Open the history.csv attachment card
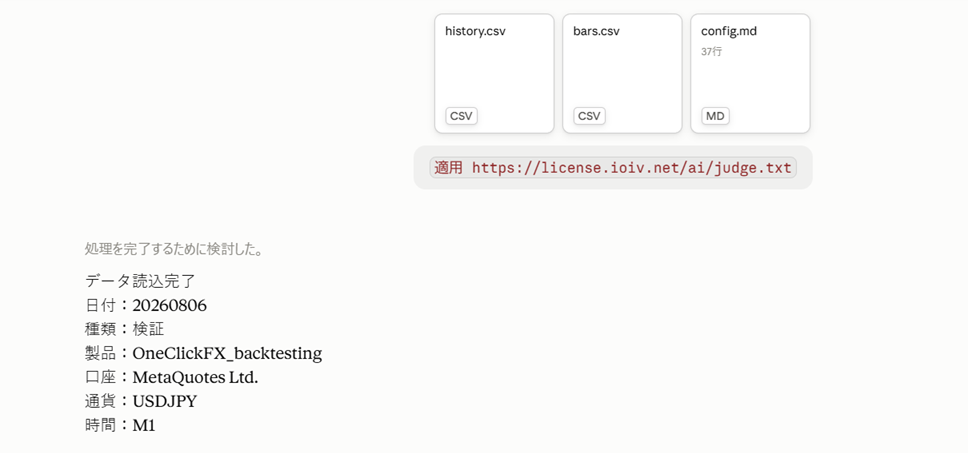968x453 pixels. (494, 73)
